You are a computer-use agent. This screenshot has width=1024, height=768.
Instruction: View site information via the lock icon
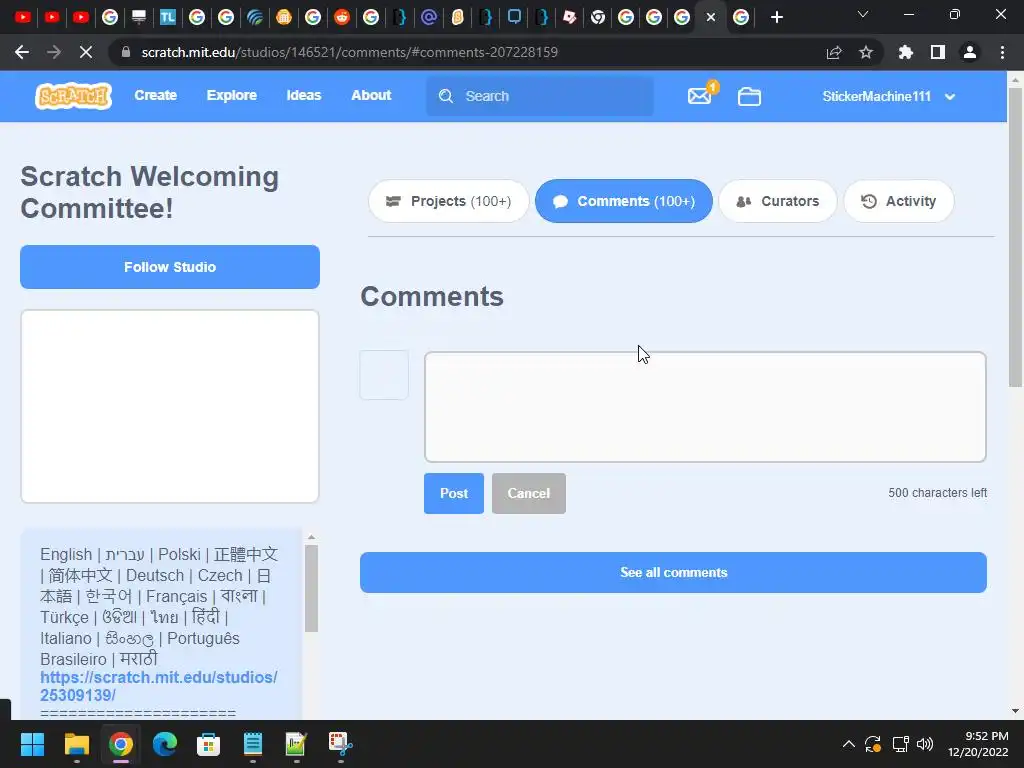click(126, 52)
